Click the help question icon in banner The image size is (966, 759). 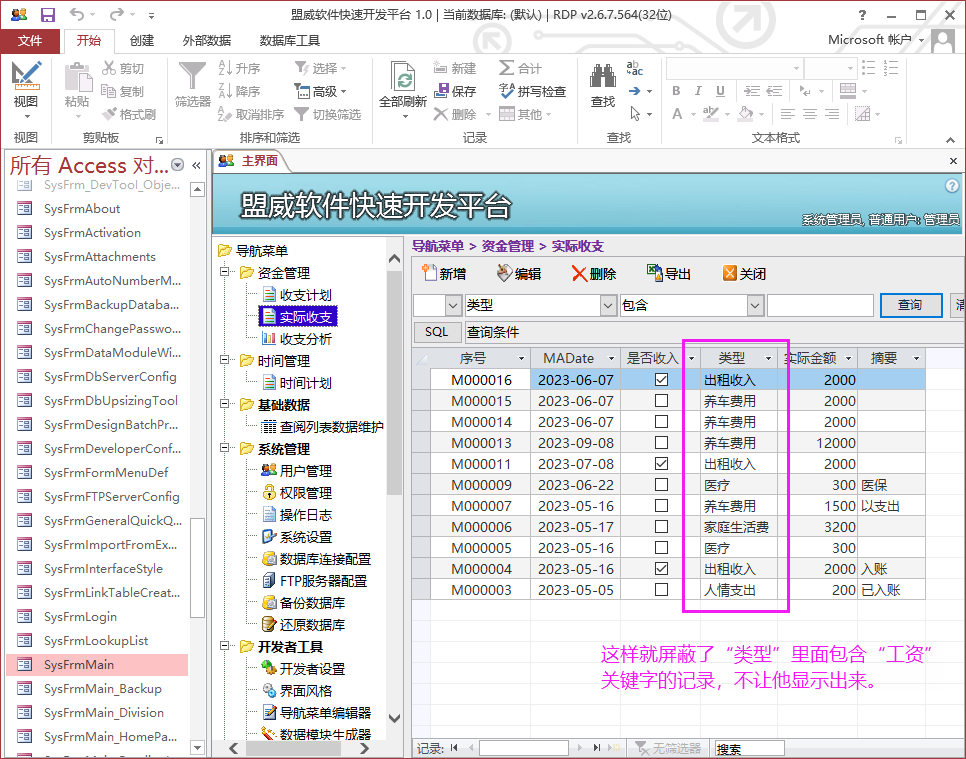click(952, 185)
